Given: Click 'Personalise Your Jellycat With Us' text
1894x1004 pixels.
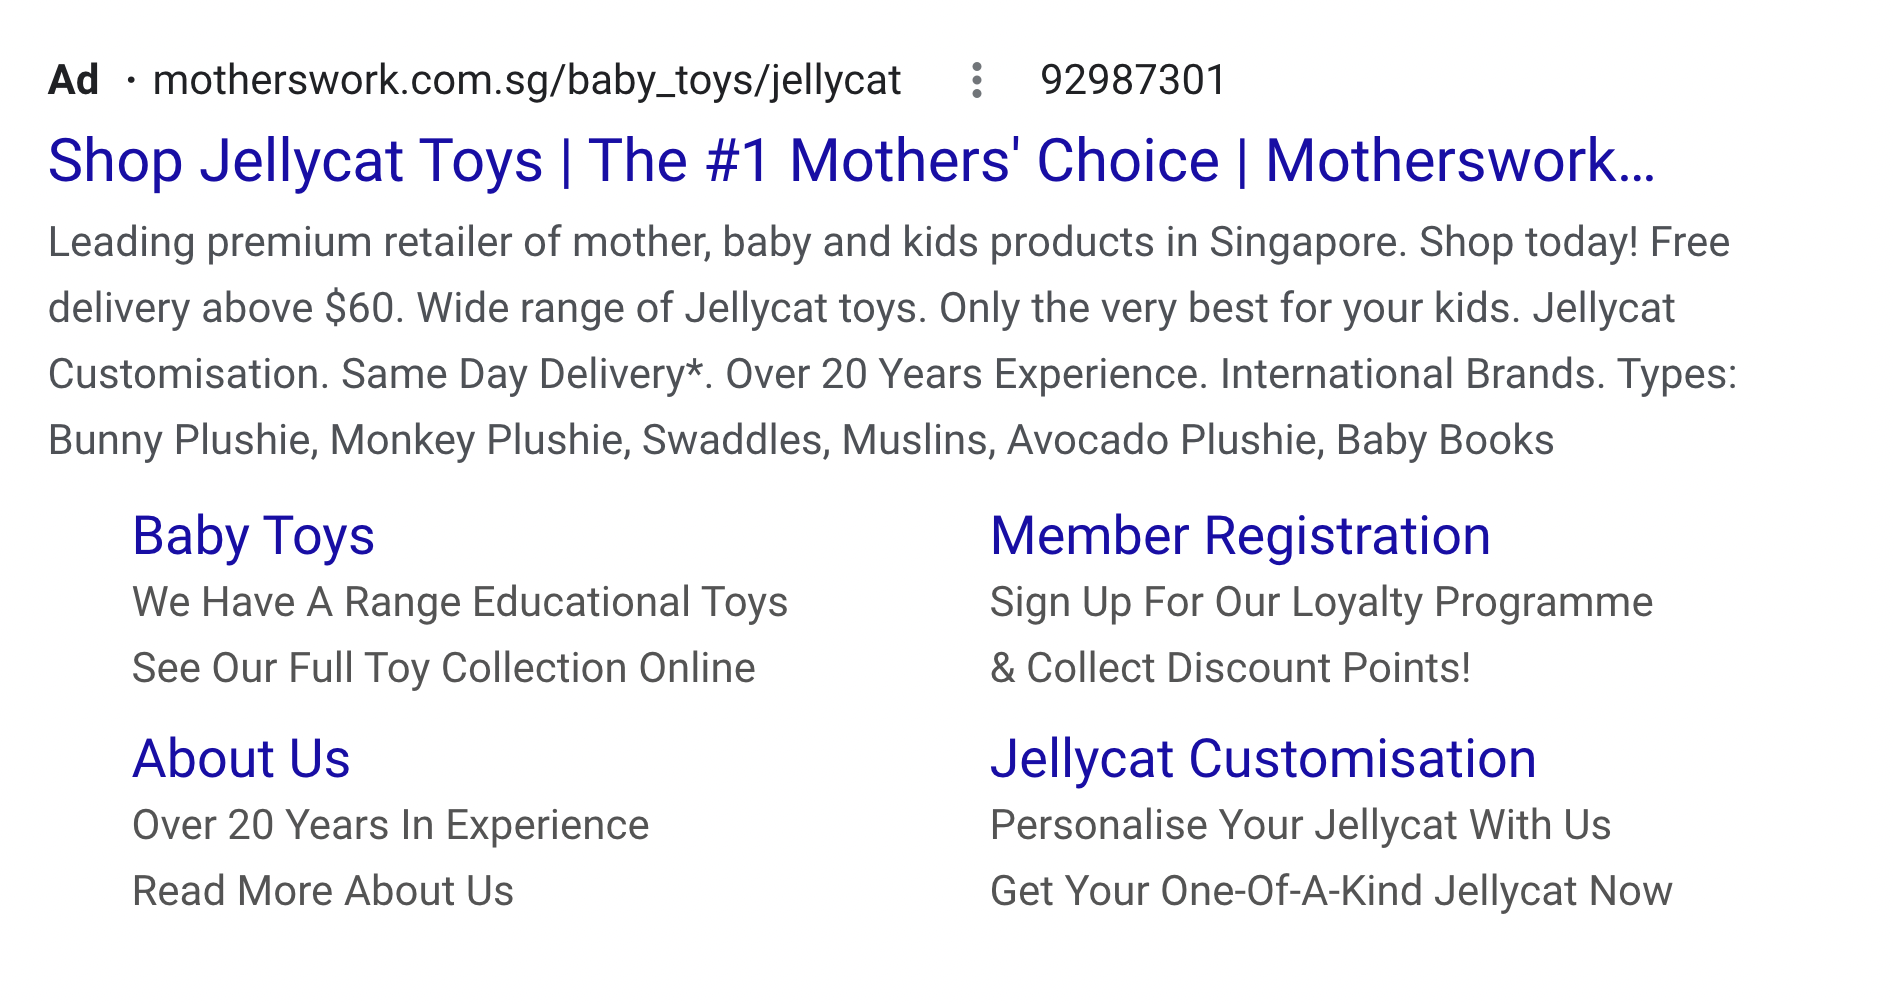Looking at the screenshot, I should click(x=1300, y=826).
